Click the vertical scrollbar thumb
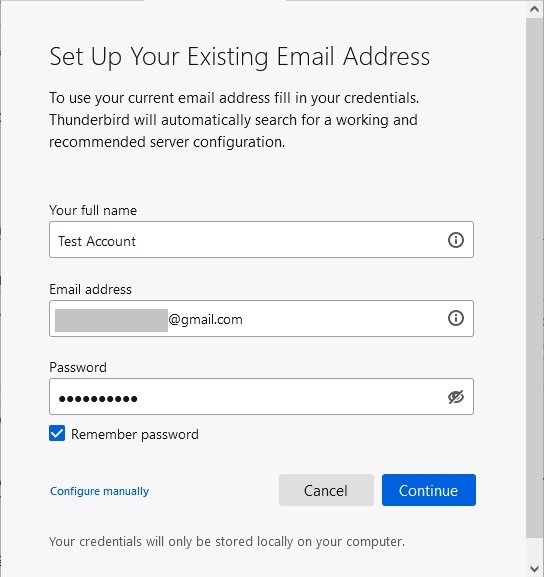Image resolution: width=544 pixels, height=577 pixels. tap(534, 278)
